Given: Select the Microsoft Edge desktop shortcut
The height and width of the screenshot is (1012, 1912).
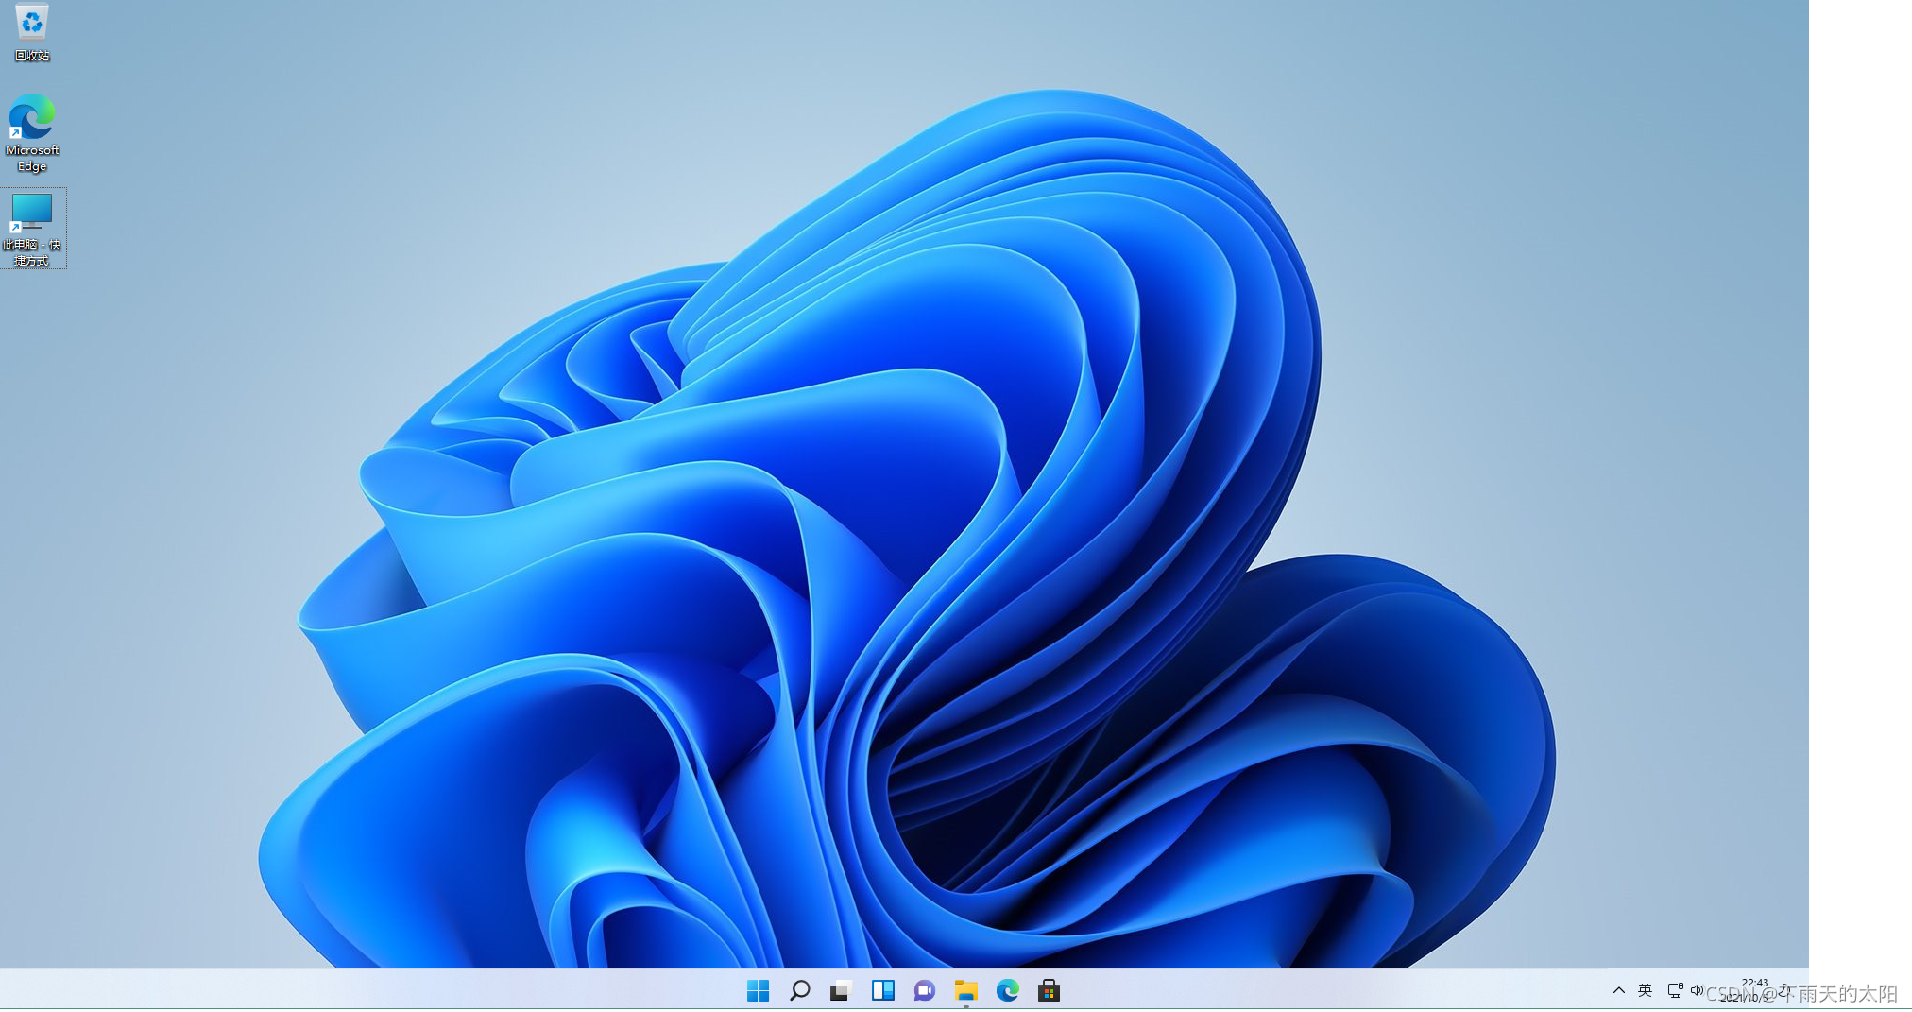Looking at the screenshot, I should pos(32,133).
